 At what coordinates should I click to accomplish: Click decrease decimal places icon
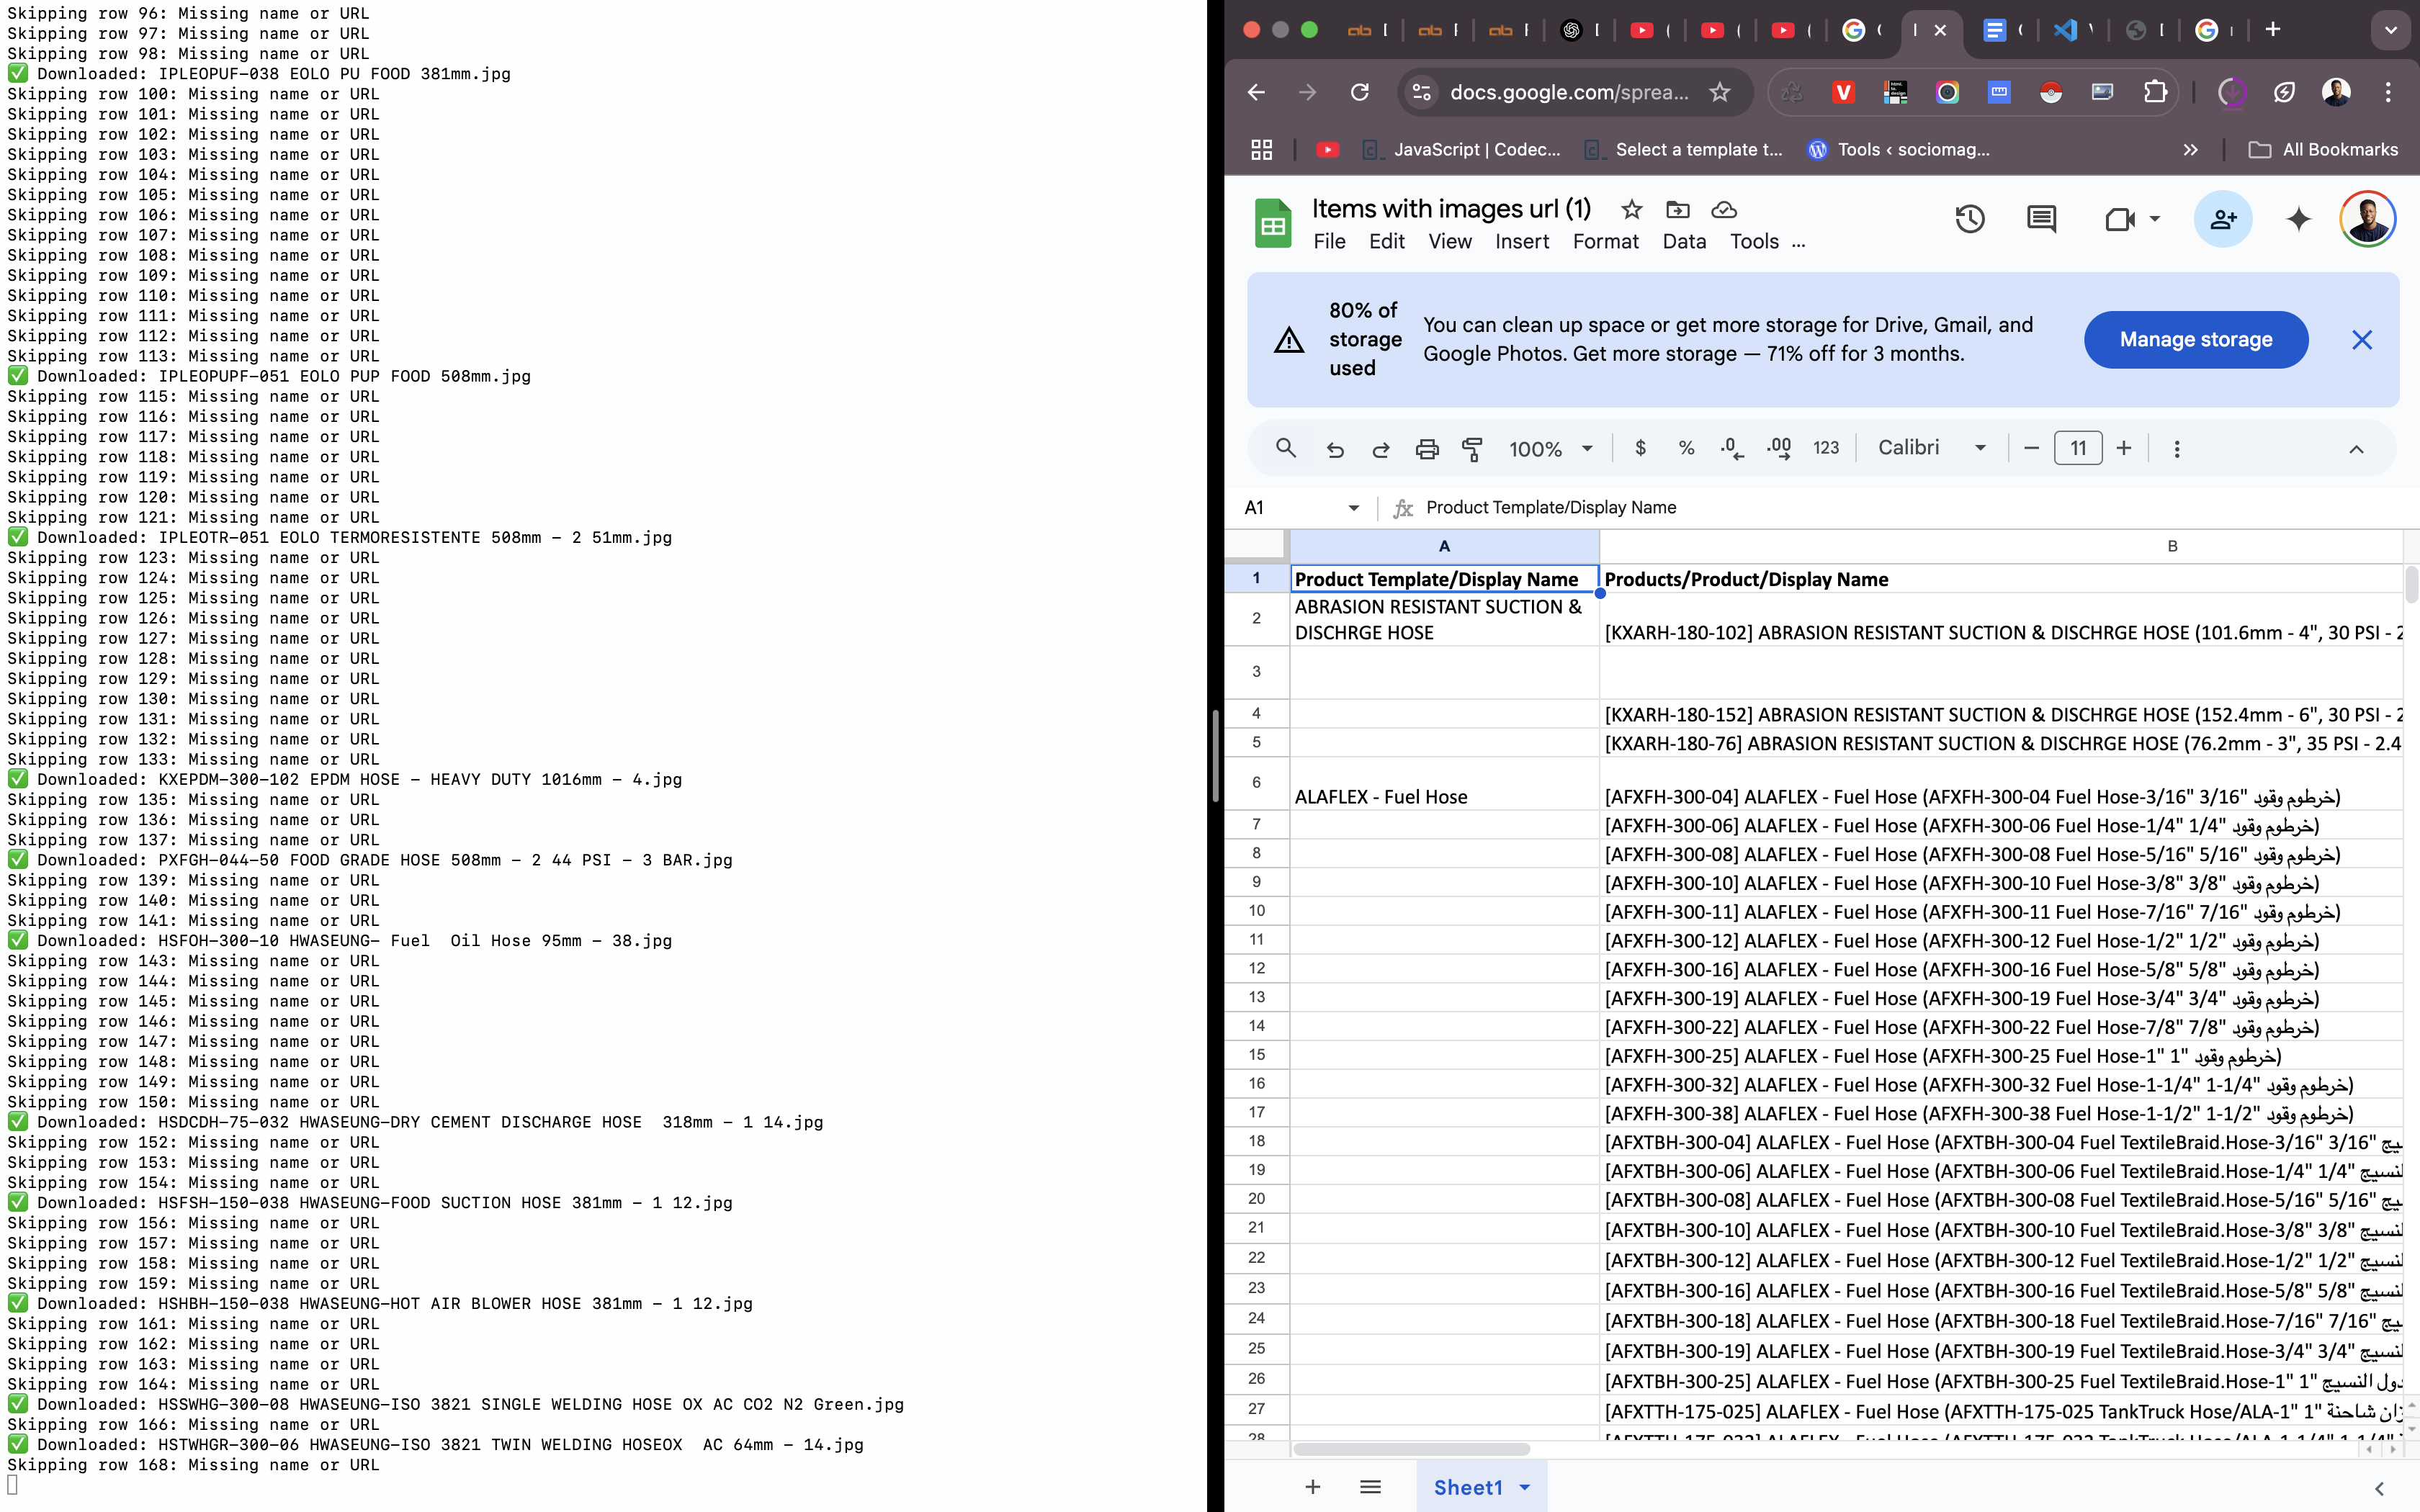[x=1733, y=449]
